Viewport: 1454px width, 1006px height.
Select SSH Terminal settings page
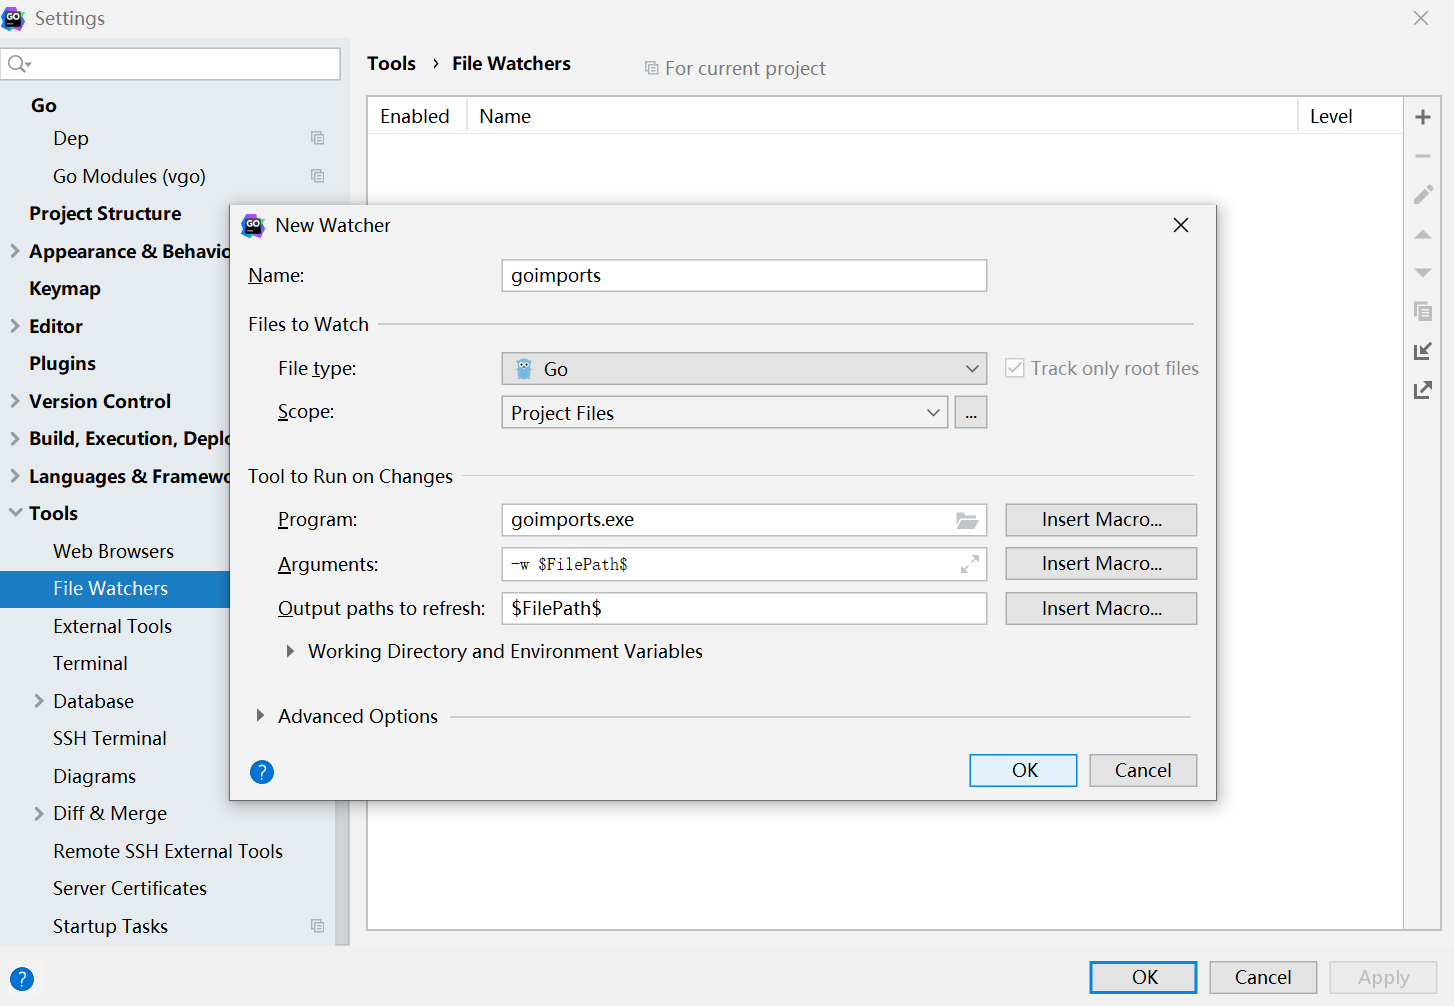point(110,738)
